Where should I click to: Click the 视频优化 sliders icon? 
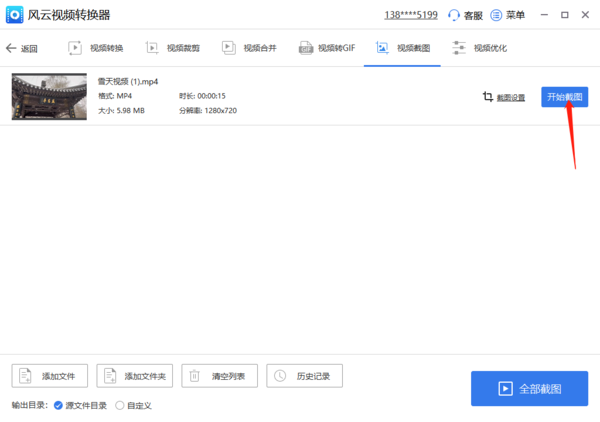click(x=459, y=48)
